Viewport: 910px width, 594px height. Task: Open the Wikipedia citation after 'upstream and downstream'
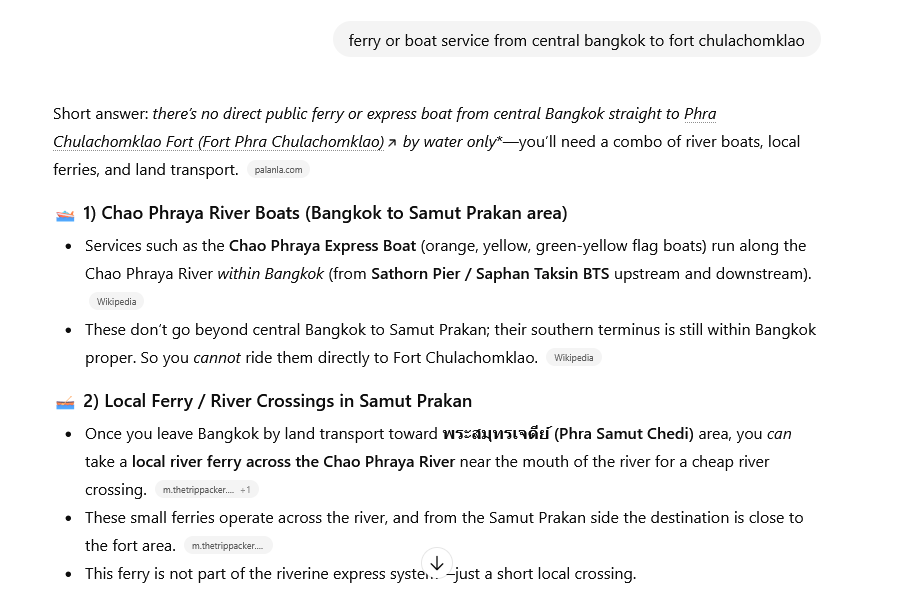click(117, 302)
